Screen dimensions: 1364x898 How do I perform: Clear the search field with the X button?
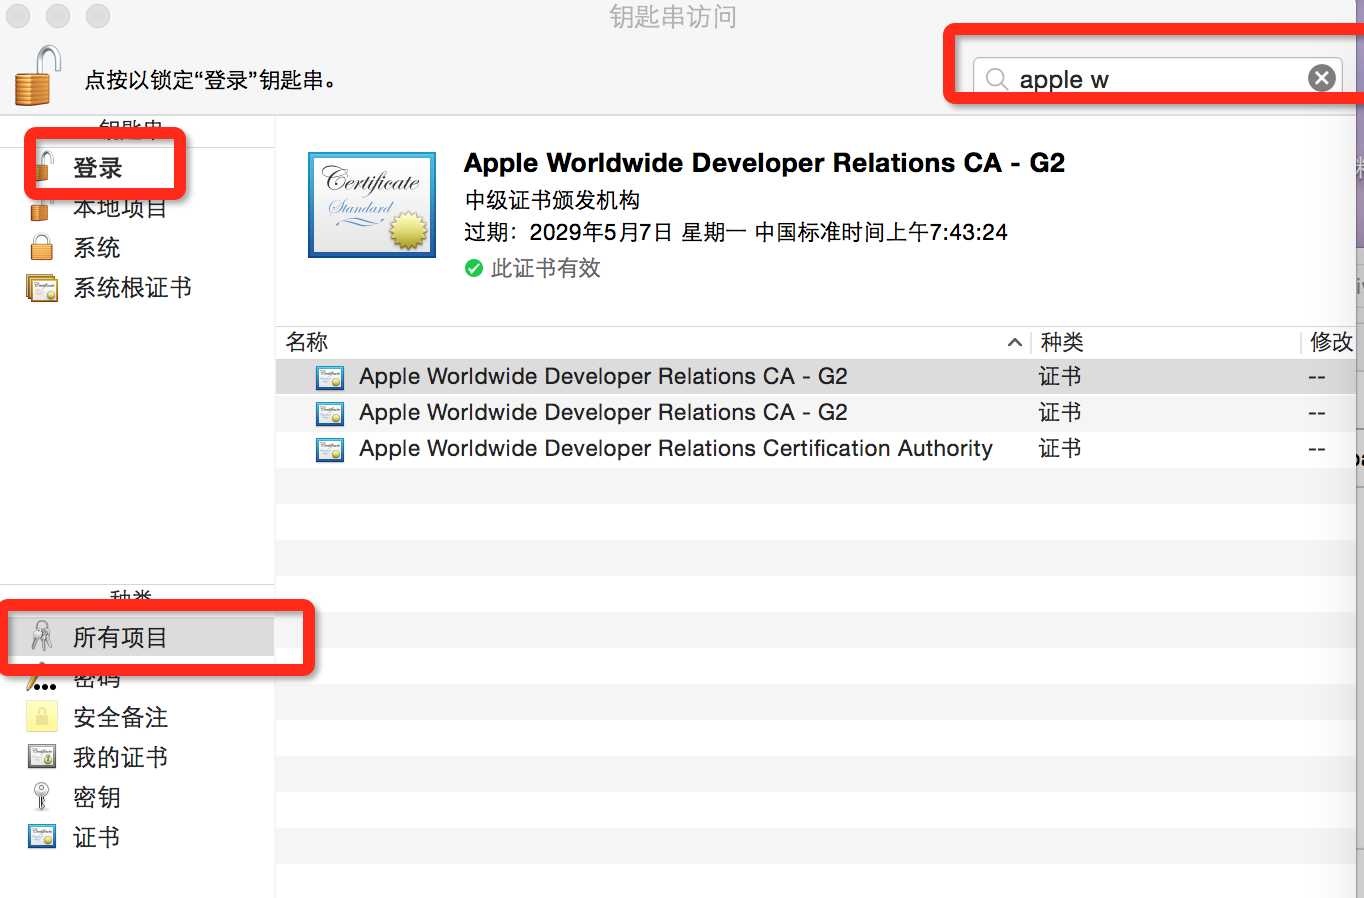click(x=1322, y=78)
